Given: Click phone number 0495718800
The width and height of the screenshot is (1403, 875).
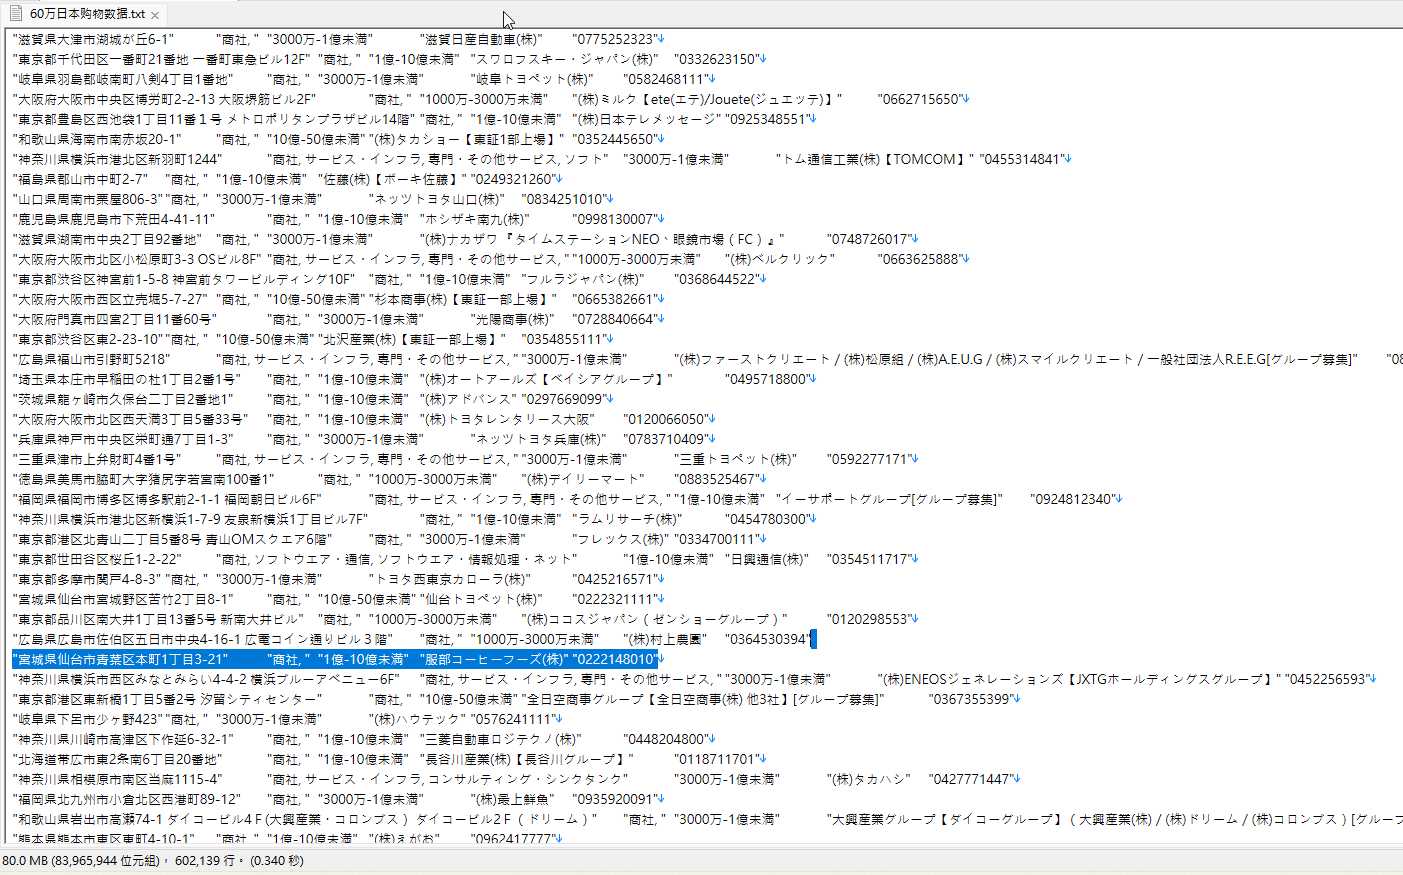Looking at the screenshot, I should coord(767,379).
